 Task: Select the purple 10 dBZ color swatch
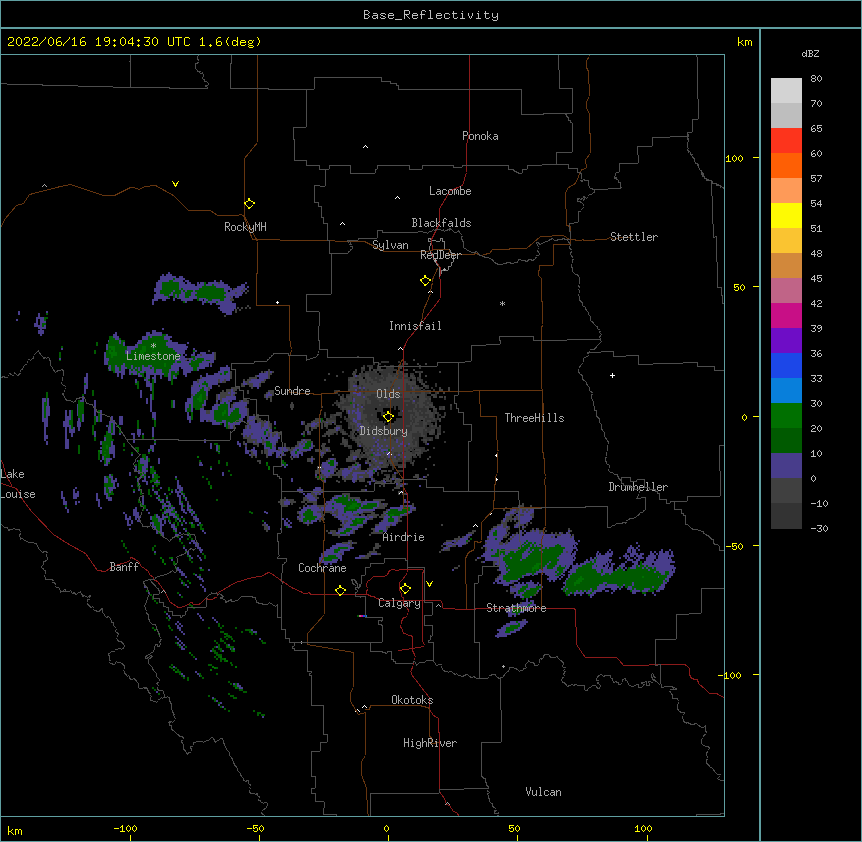pyautogui.click(x=786, y=466)
